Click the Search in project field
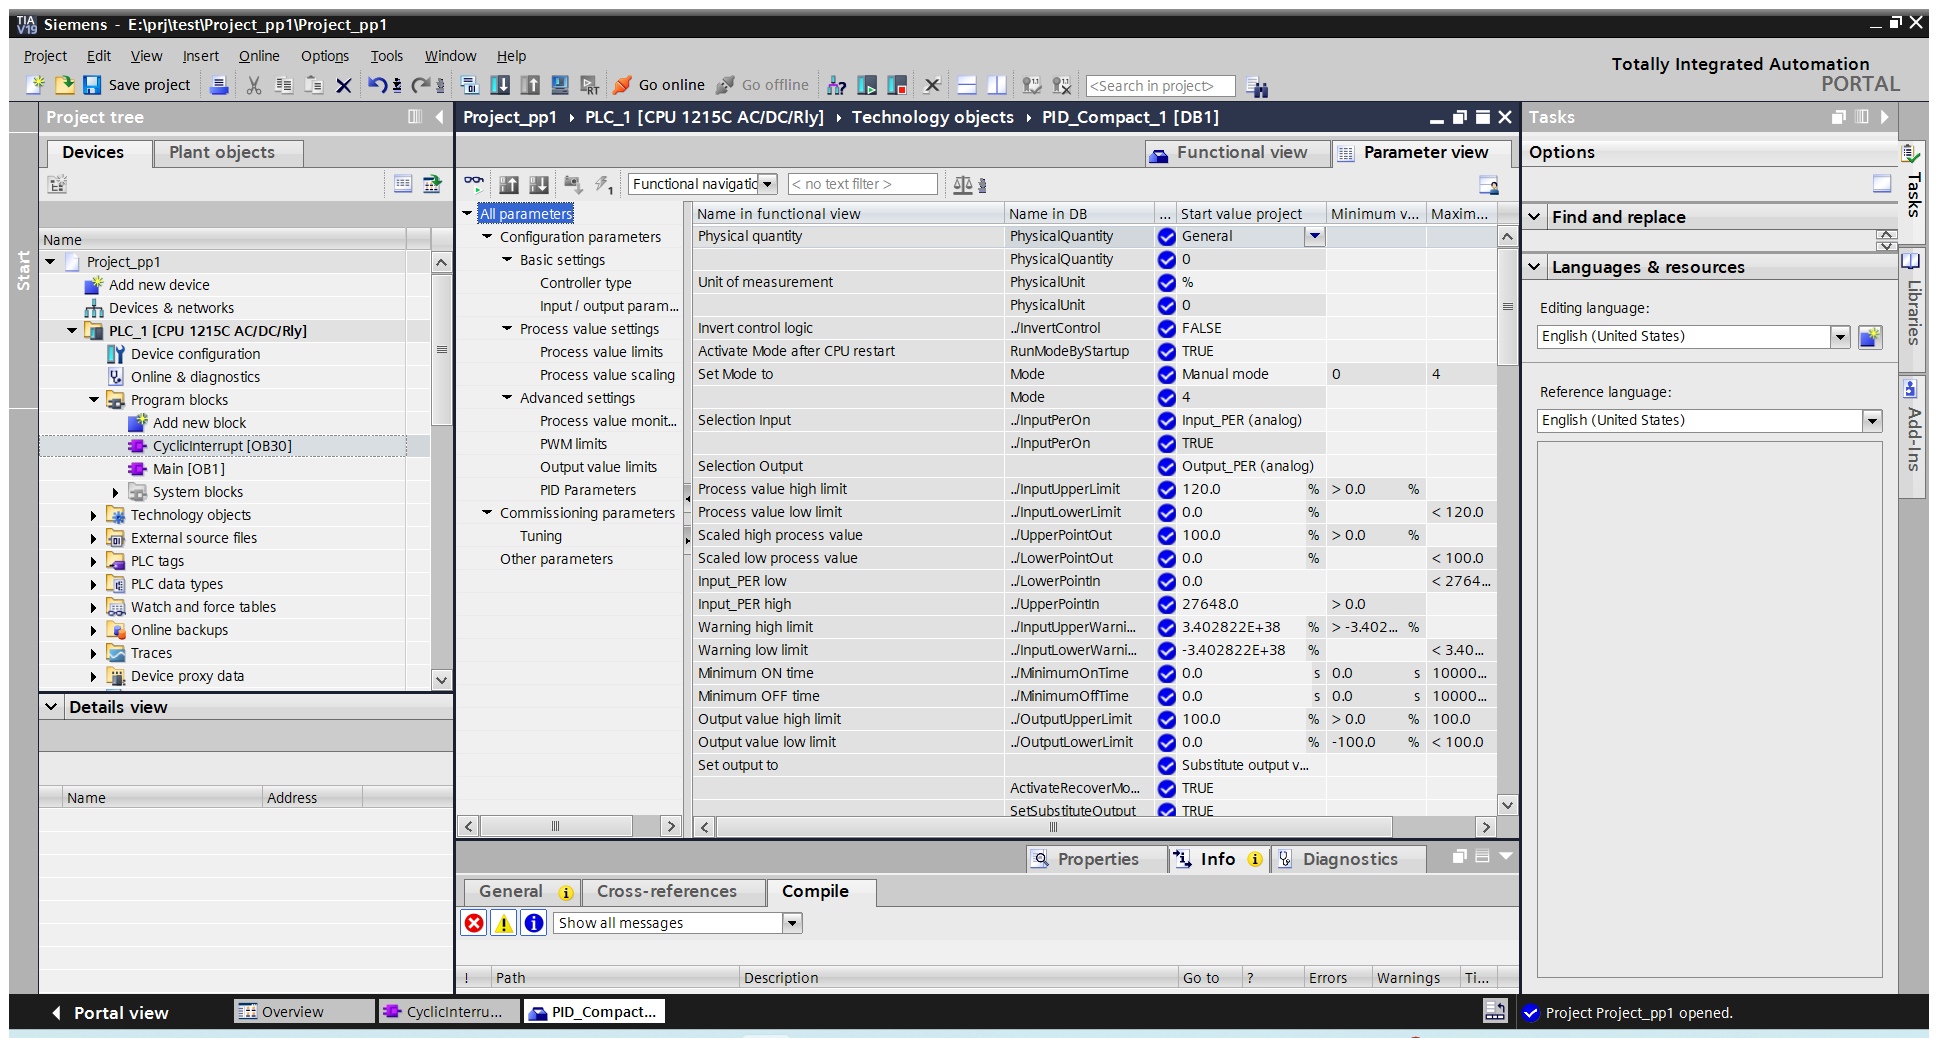The height and width of the screenshot is (1038, 1938). (x=1160, y=86)
